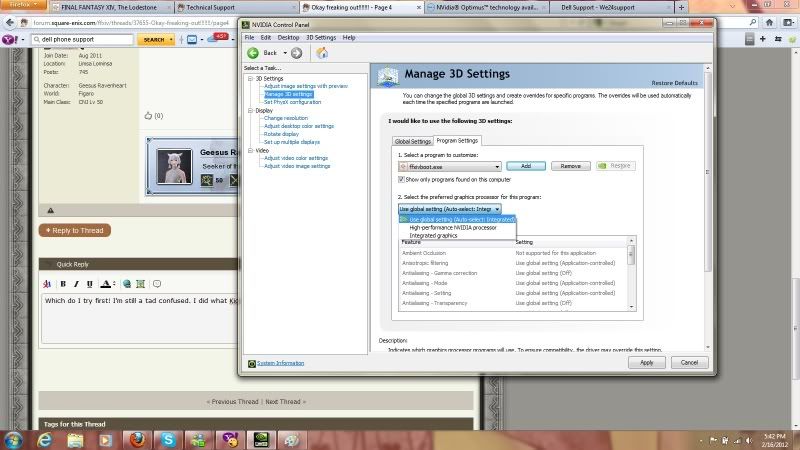Toggle Show only programs found on this computer
Screen dimensions: 800x450
[x=401, y=180]
